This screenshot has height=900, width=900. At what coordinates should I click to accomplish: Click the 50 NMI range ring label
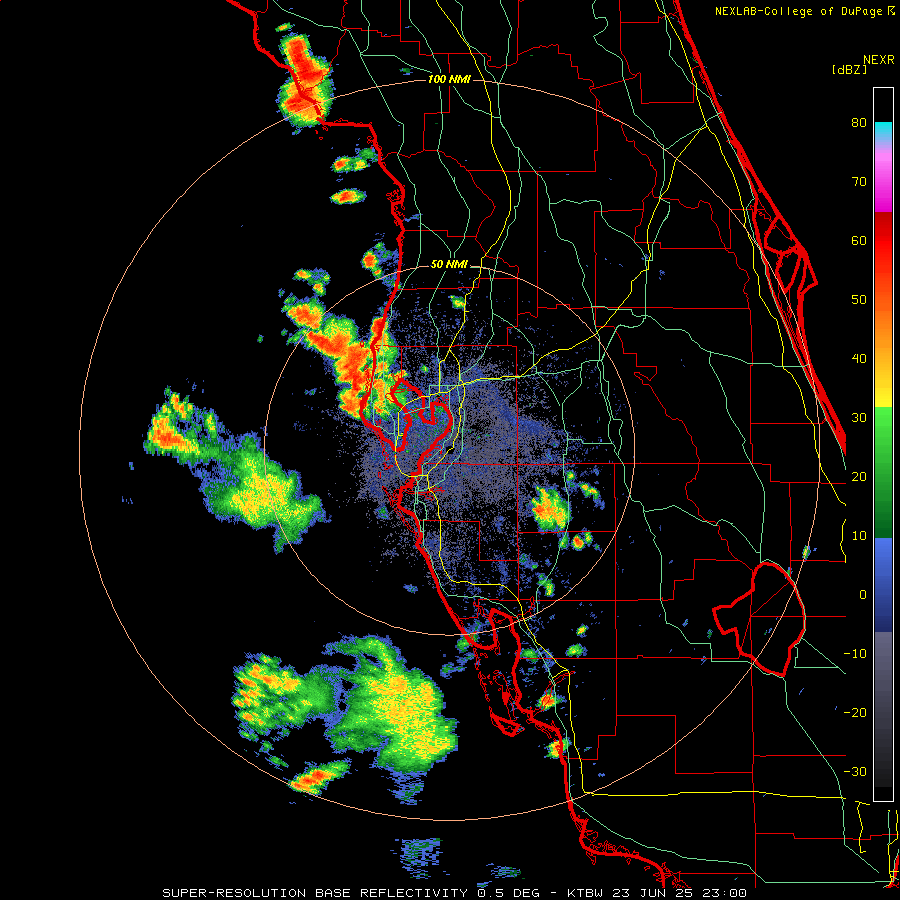[x=449, y=264]
